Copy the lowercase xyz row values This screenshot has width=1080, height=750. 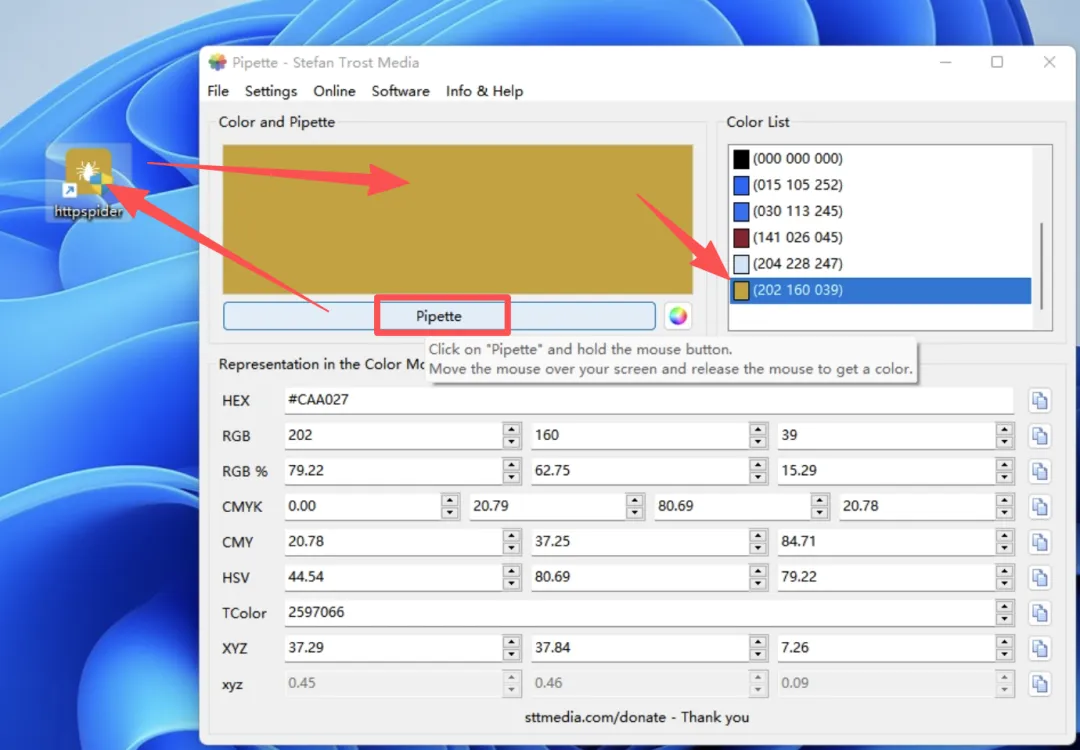1040,684
